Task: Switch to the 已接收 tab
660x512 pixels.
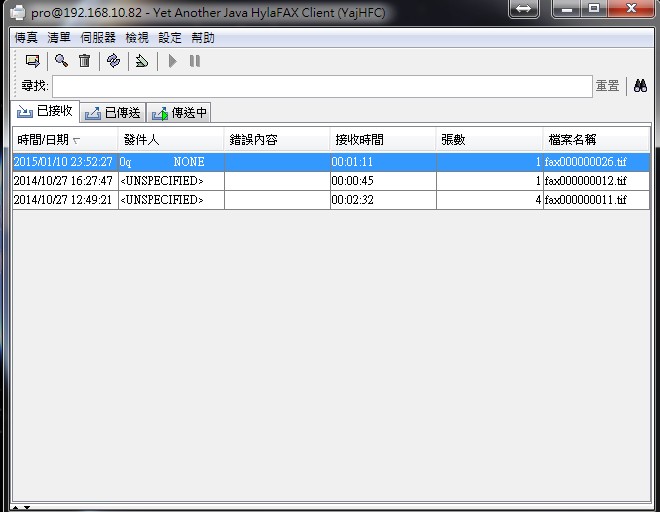Action: 45,111
